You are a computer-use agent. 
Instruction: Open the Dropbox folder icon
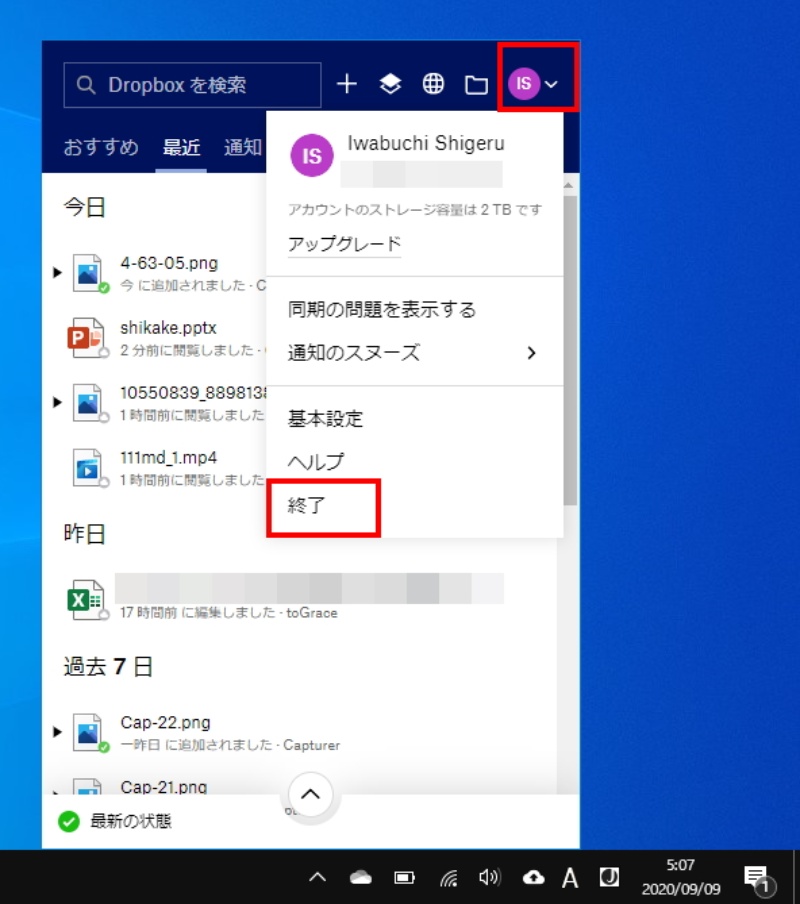(476, 85)
